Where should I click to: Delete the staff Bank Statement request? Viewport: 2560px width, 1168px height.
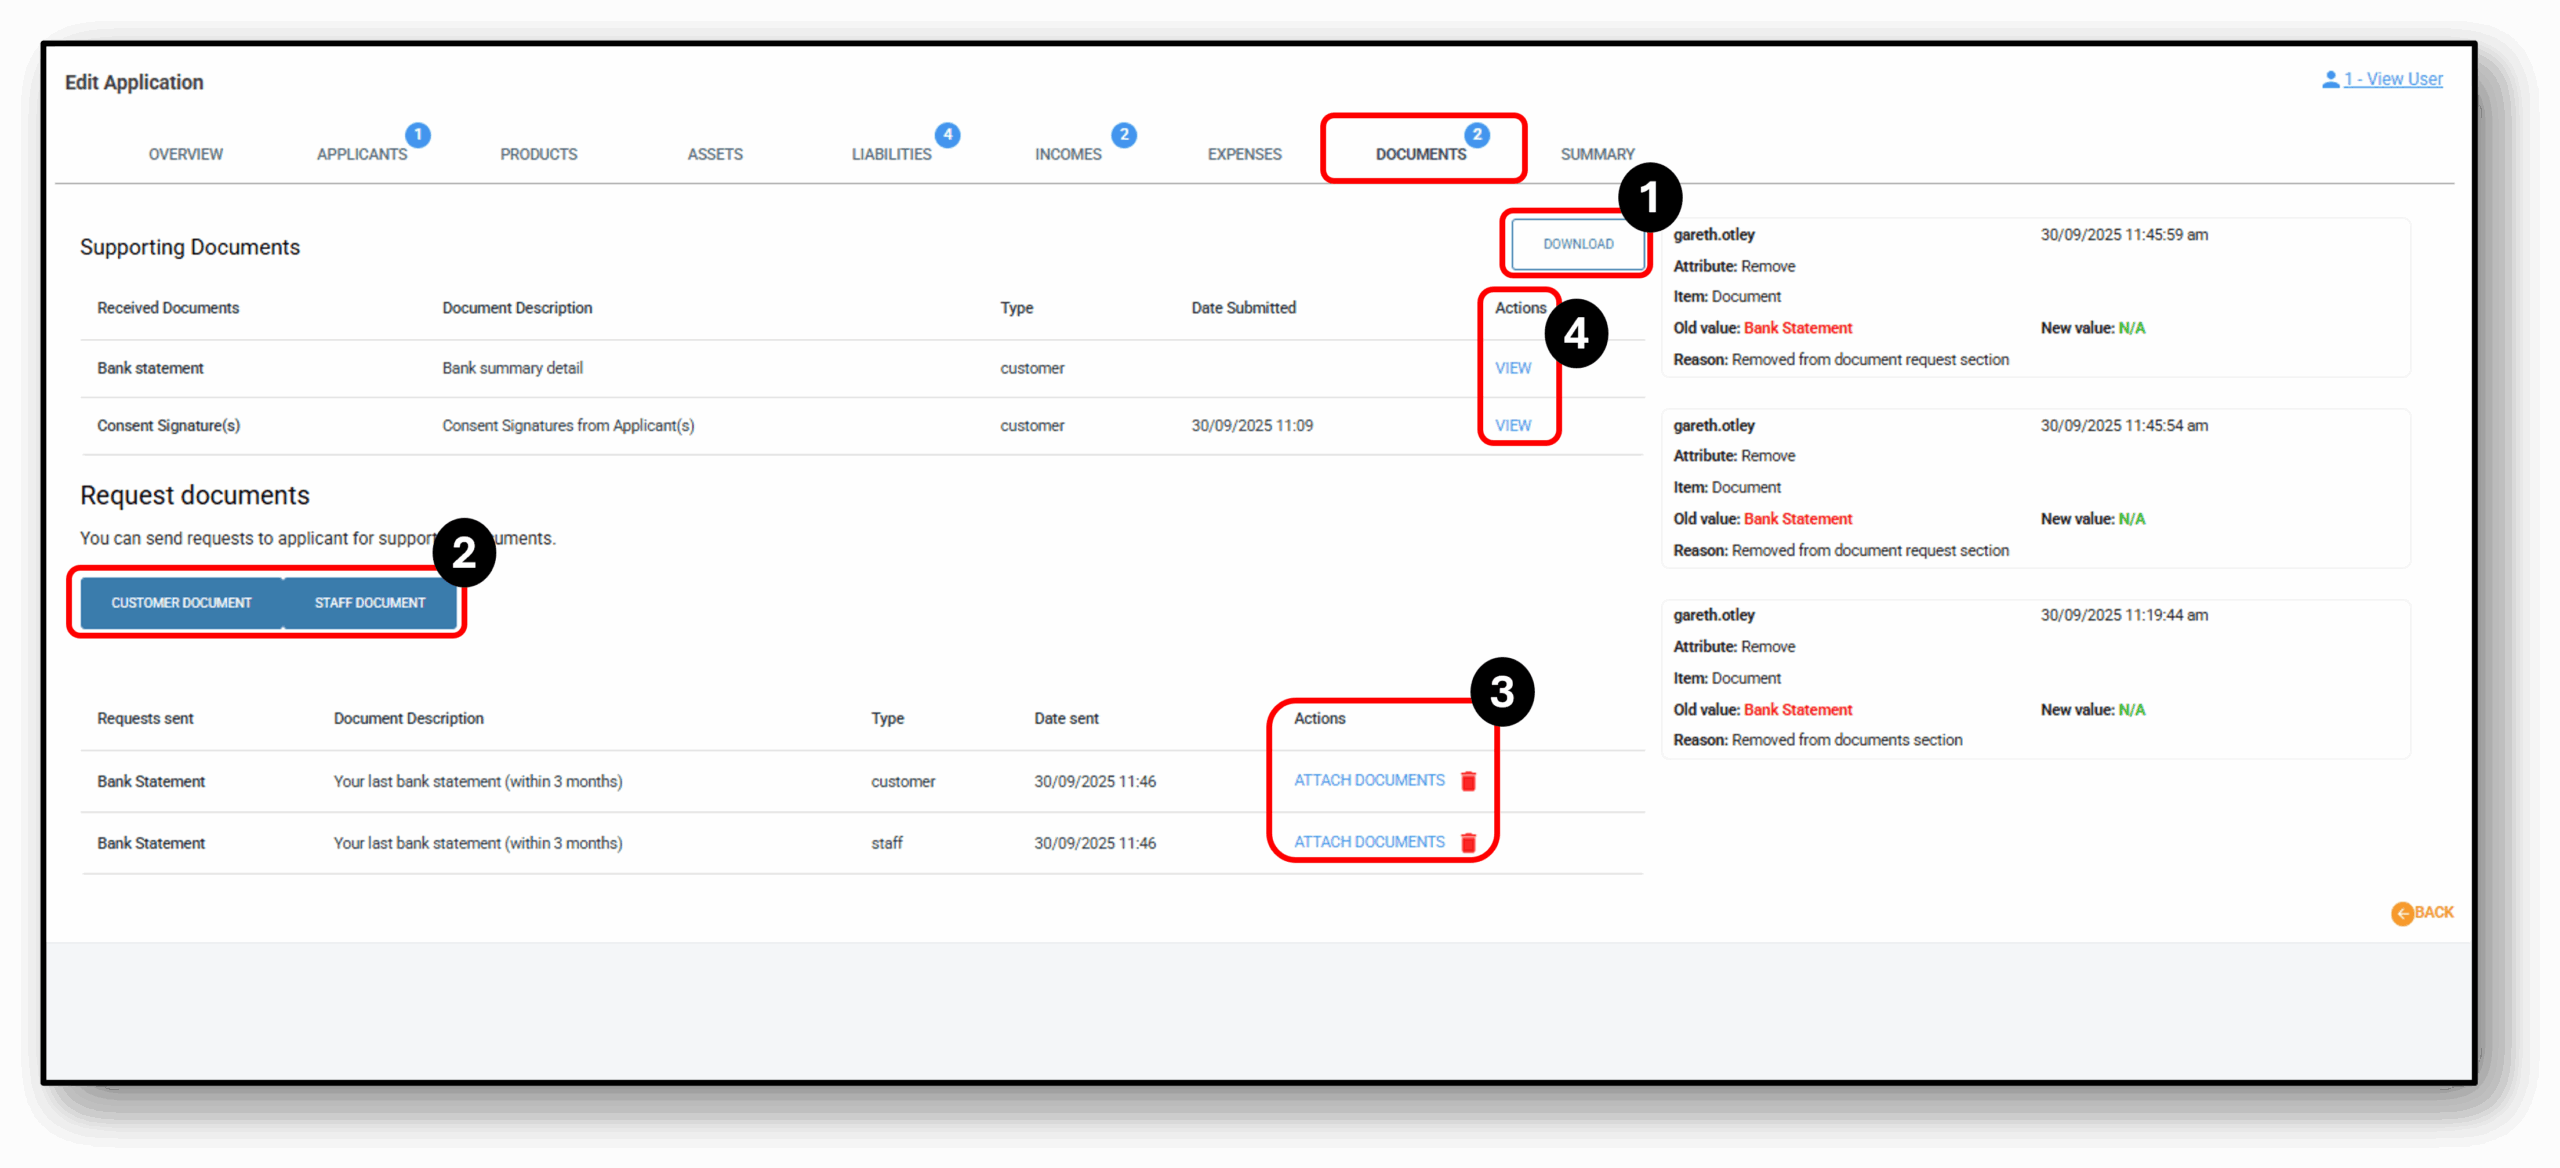pyautogui.click(x=1468, y=843)
